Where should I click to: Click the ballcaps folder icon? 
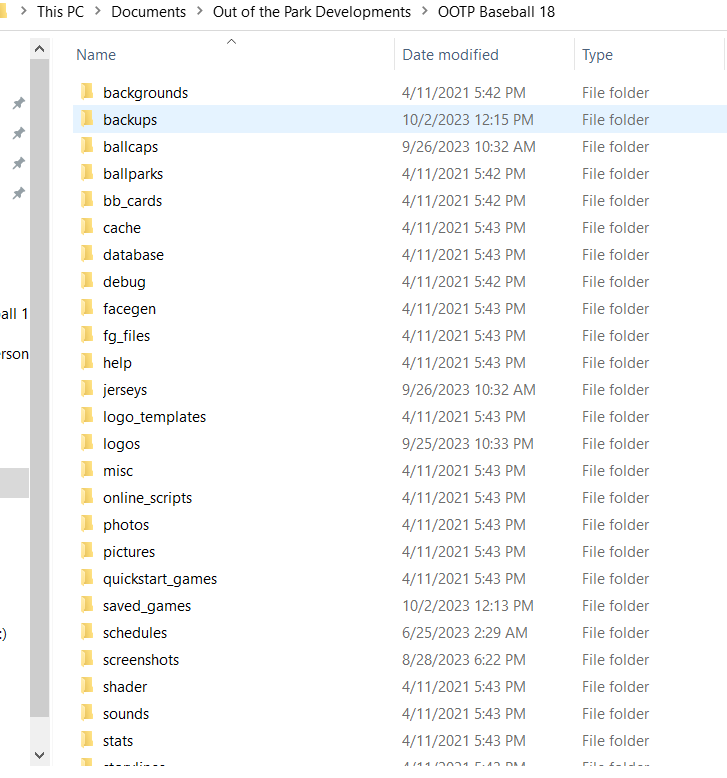click(x=87, y=146)
